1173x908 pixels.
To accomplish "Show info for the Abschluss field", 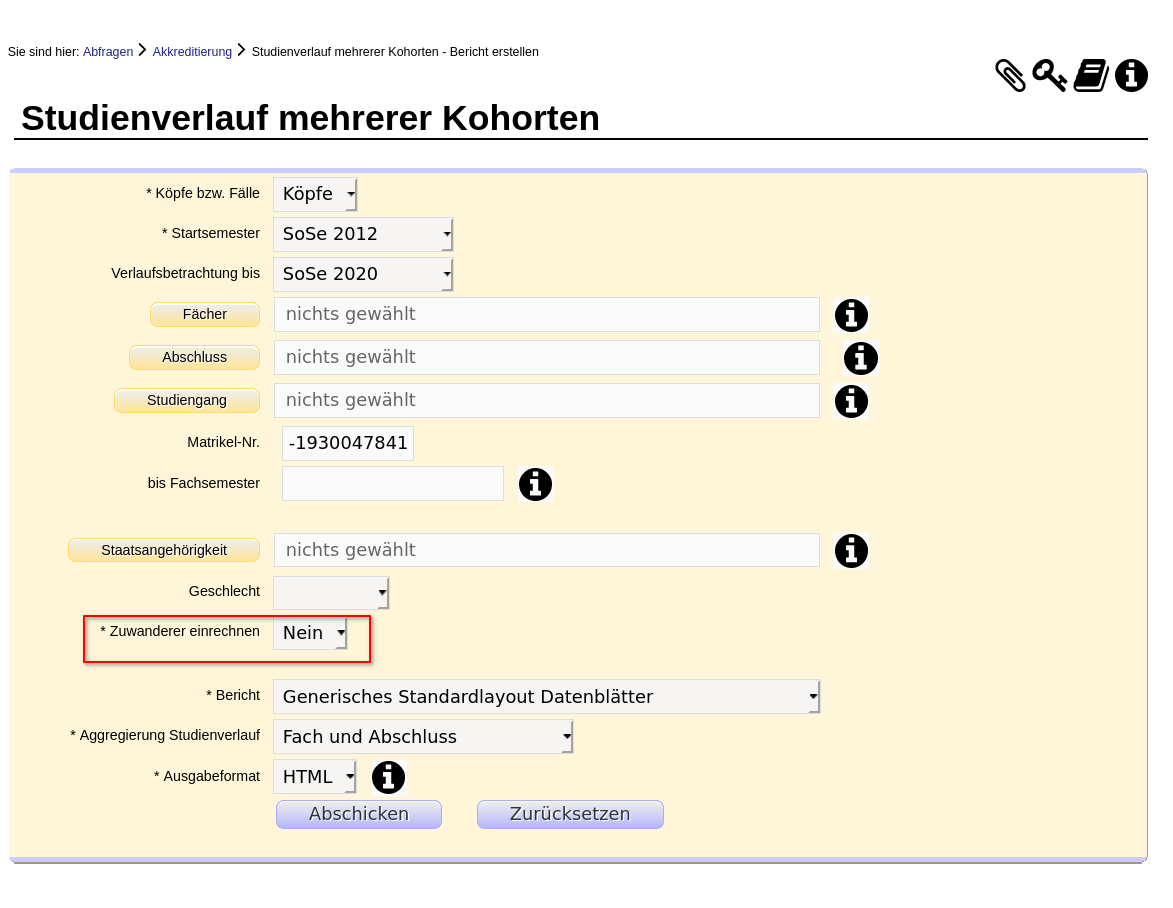I will (x=860, y=358).
